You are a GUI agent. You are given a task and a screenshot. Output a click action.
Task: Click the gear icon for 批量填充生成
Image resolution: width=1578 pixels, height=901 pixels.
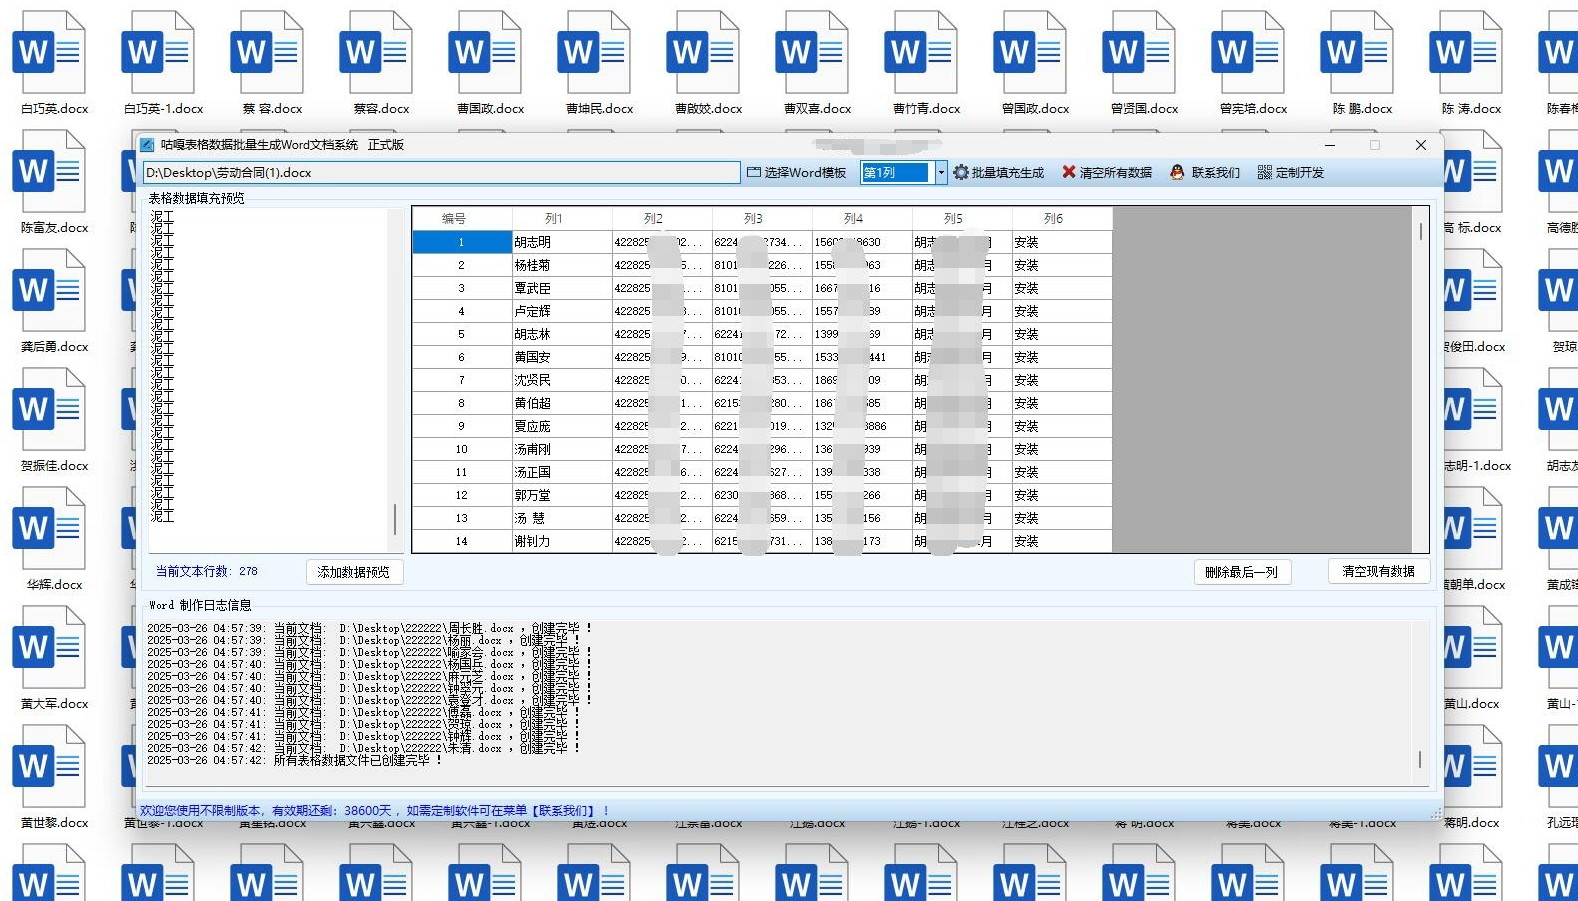pos(961,173)
